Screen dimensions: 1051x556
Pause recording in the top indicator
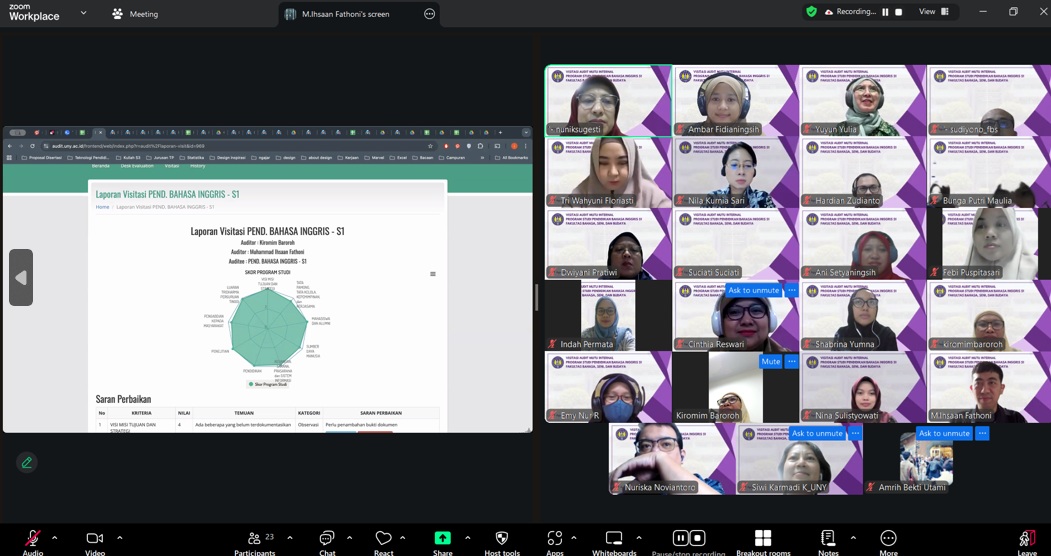tap(885, 12)
